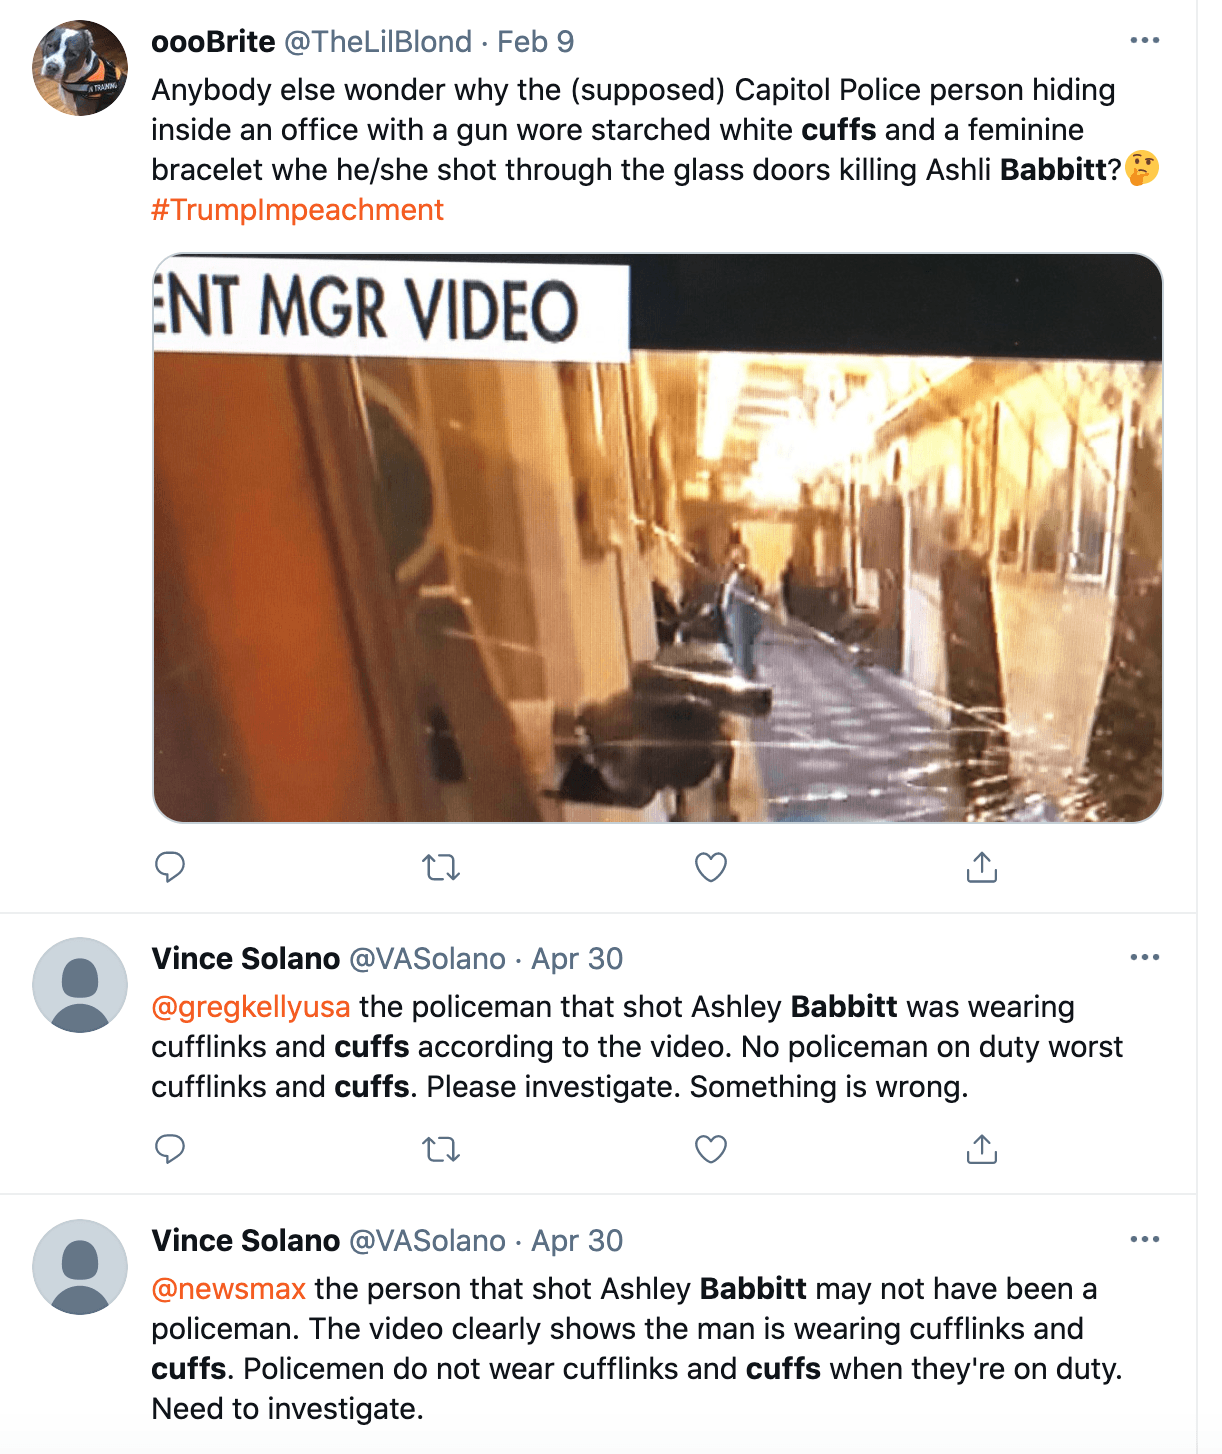The width and height of the screenshot is (1222, 1454).
Task: Open the @TheLilBlond handle
Action: point(378,42)
